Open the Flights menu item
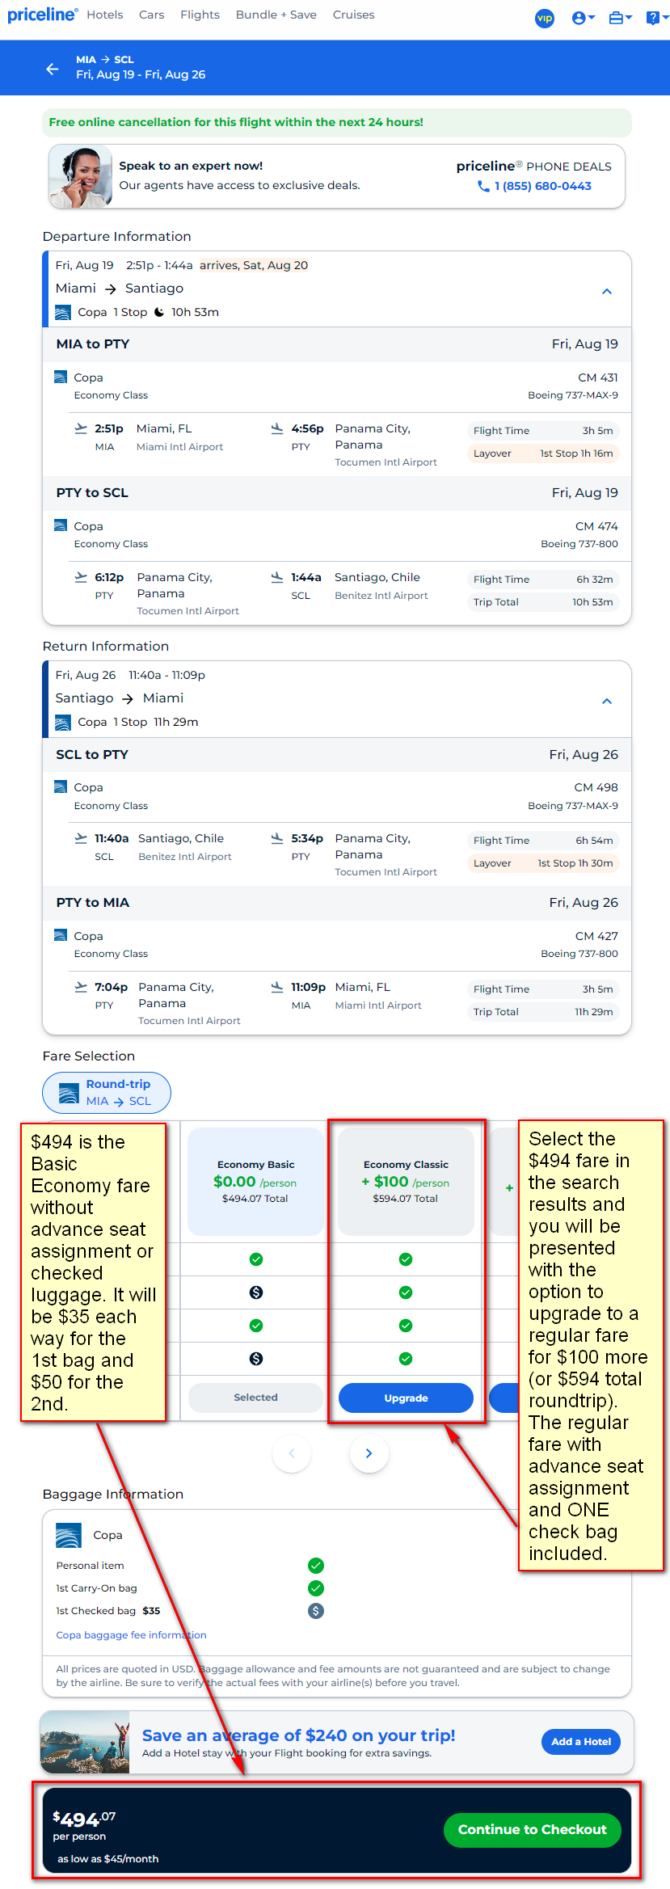670x1889 pixels. click(200, 15)
